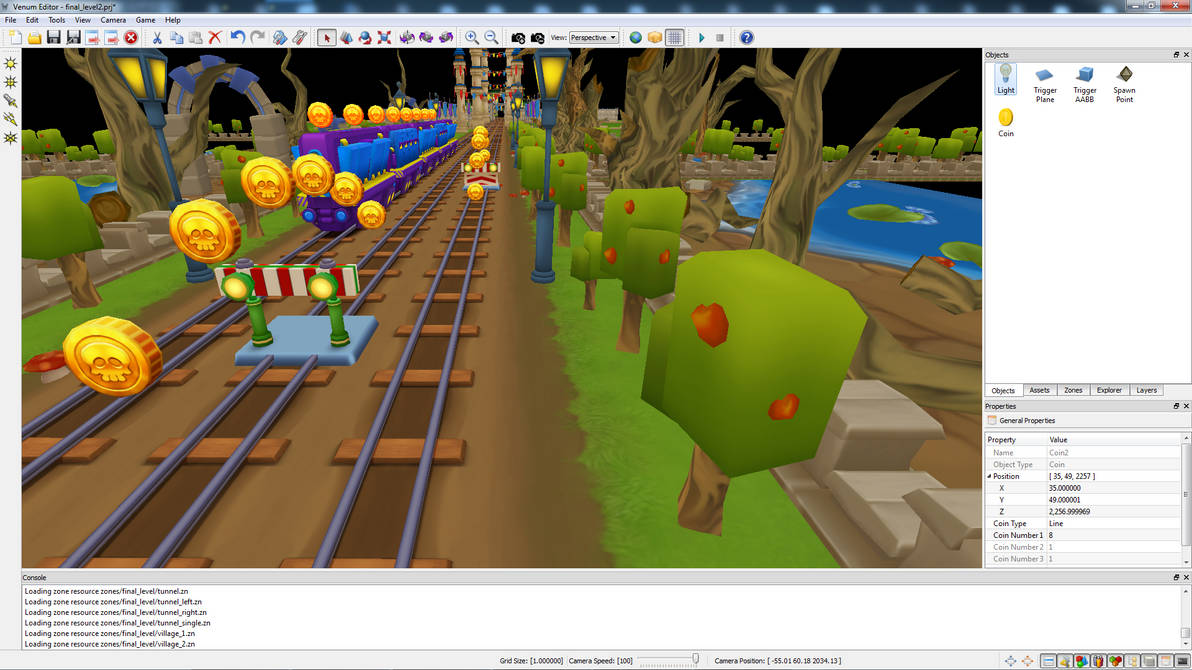The image size is (1192, 670).
Task: Open the View menu
Action: (83, 20)
